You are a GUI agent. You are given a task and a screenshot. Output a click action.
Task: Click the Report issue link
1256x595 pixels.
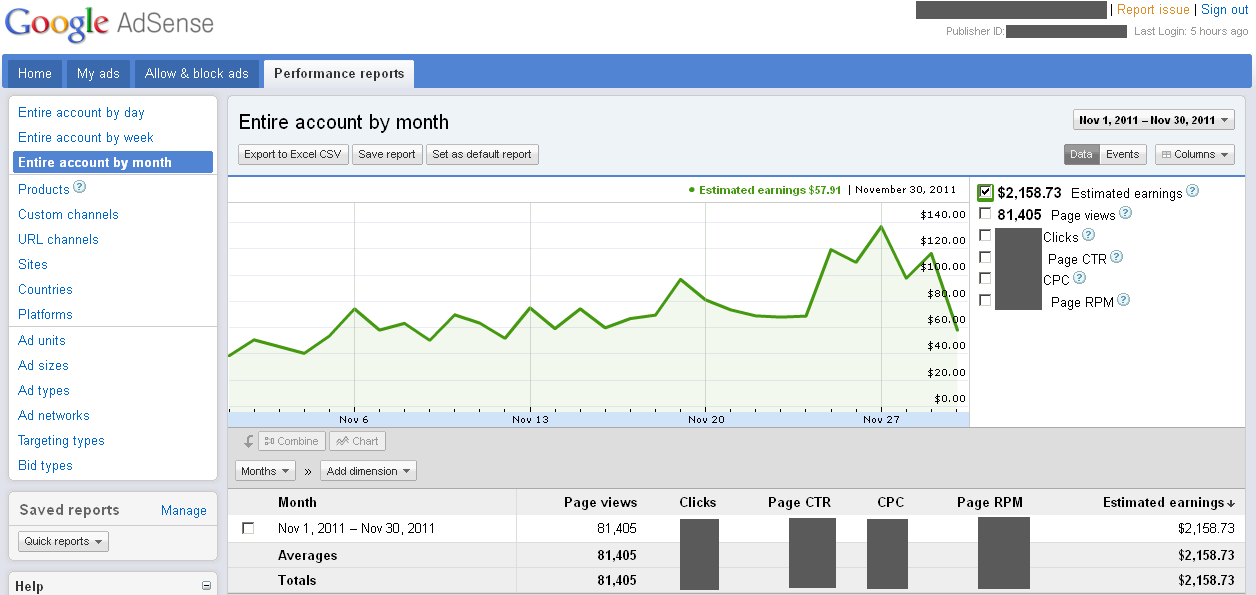[1153, 10]
